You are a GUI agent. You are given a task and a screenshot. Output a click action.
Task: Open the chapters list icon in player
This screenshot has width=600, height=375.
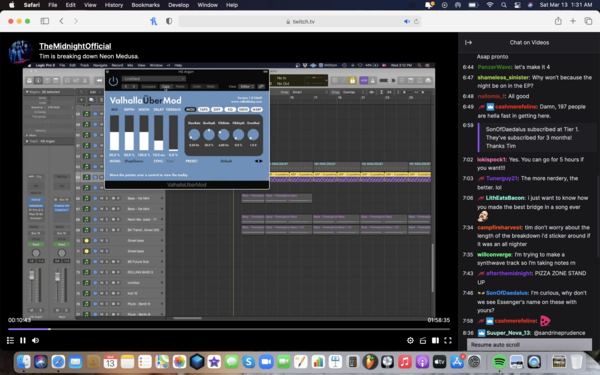tap(10, 340)
